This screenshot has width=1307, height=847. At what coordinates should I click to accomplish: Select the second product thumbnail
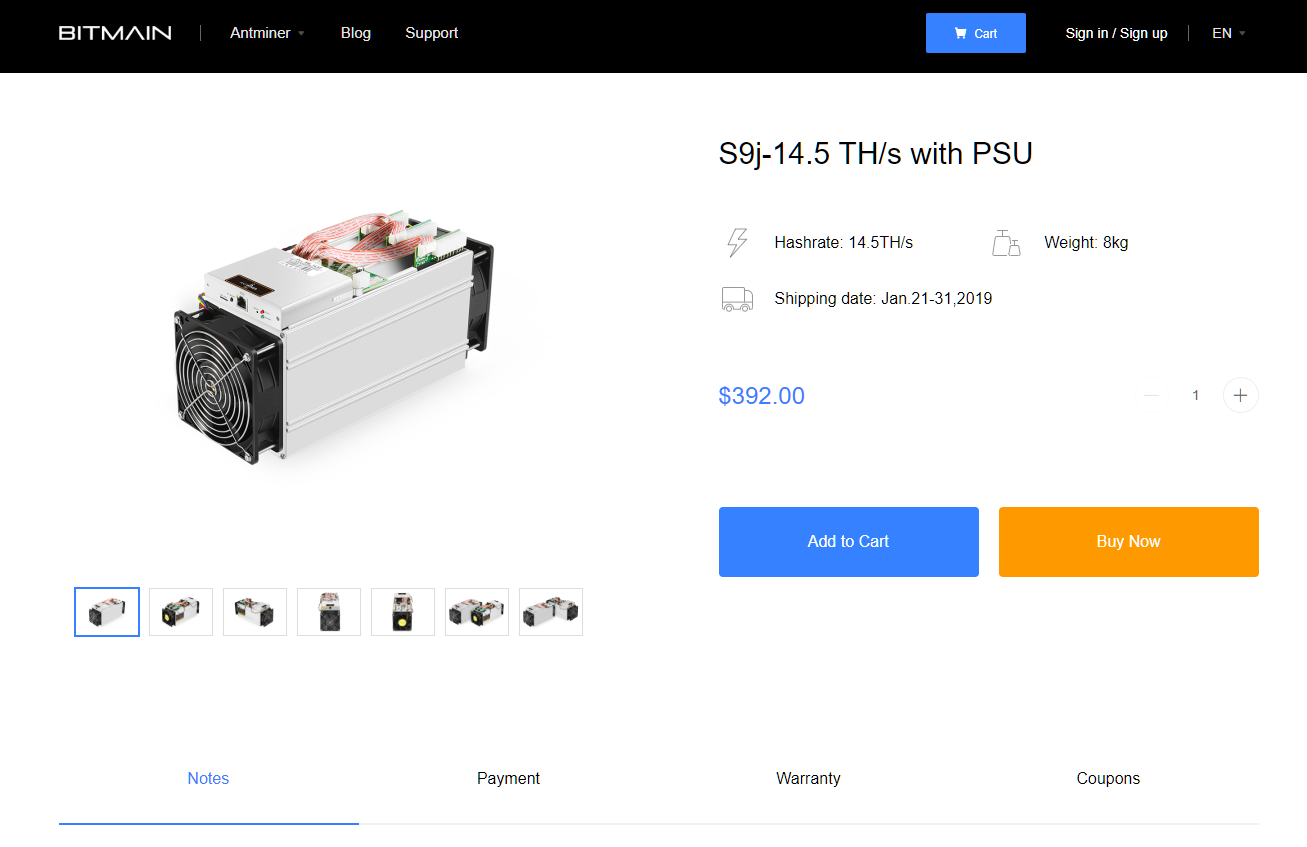pos(181,612)
